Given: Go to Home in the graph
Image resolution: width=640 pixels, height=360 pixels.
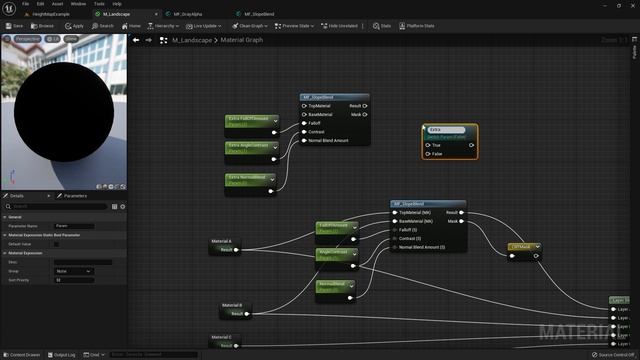Looking at the screenshot, I should pyautogui.click(x=131, y=26).
